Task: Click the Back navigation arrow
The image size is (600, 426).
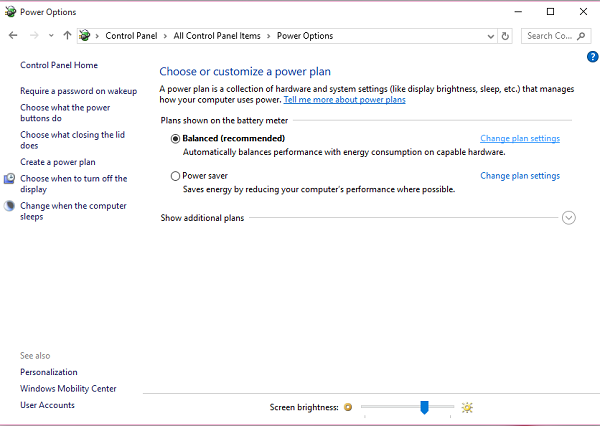Action: [x=13, y=36]
